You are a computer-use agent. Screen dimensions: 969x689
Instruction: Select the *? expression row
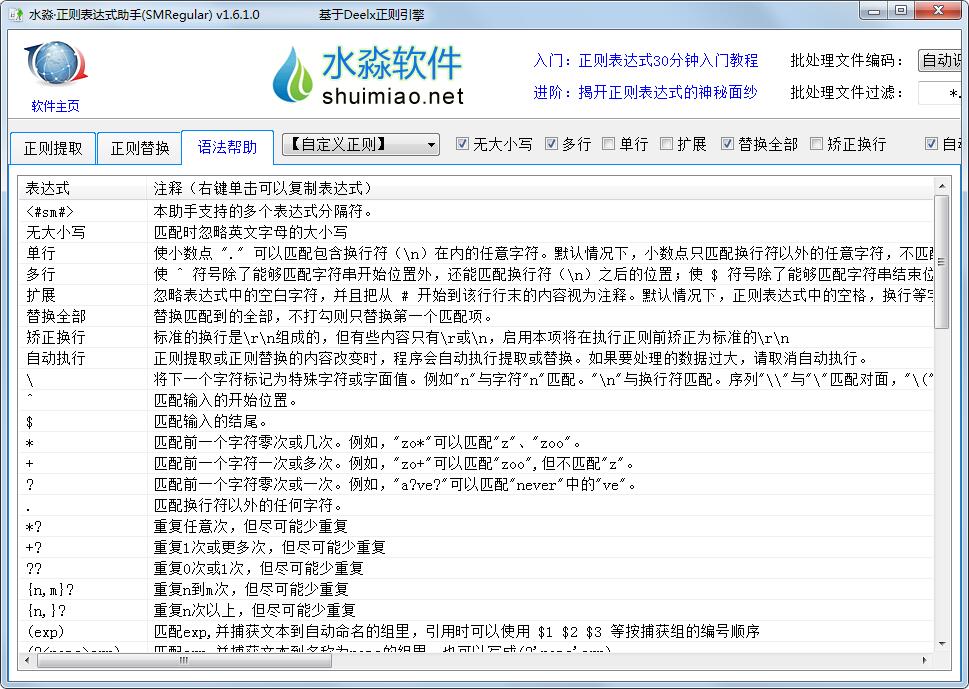pyautogui.click(x=476, y=527)
